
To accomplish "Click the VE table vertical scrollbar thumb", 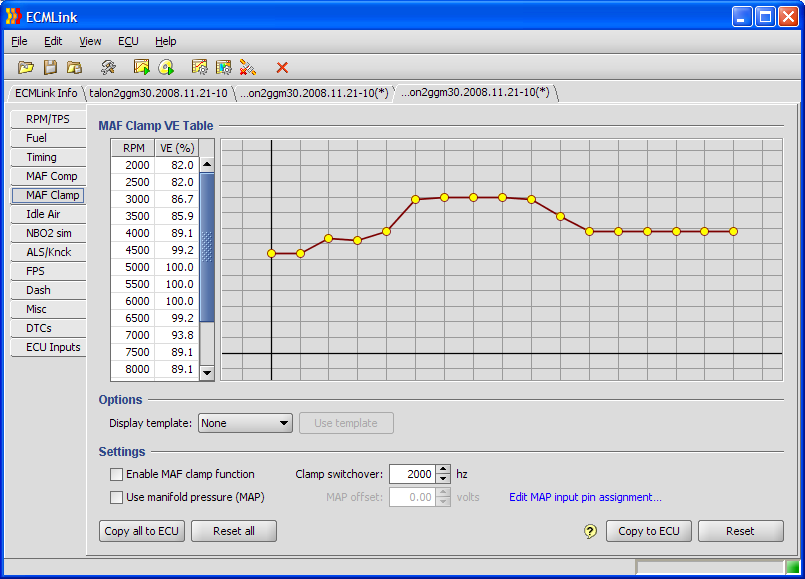I will (207, 245).
